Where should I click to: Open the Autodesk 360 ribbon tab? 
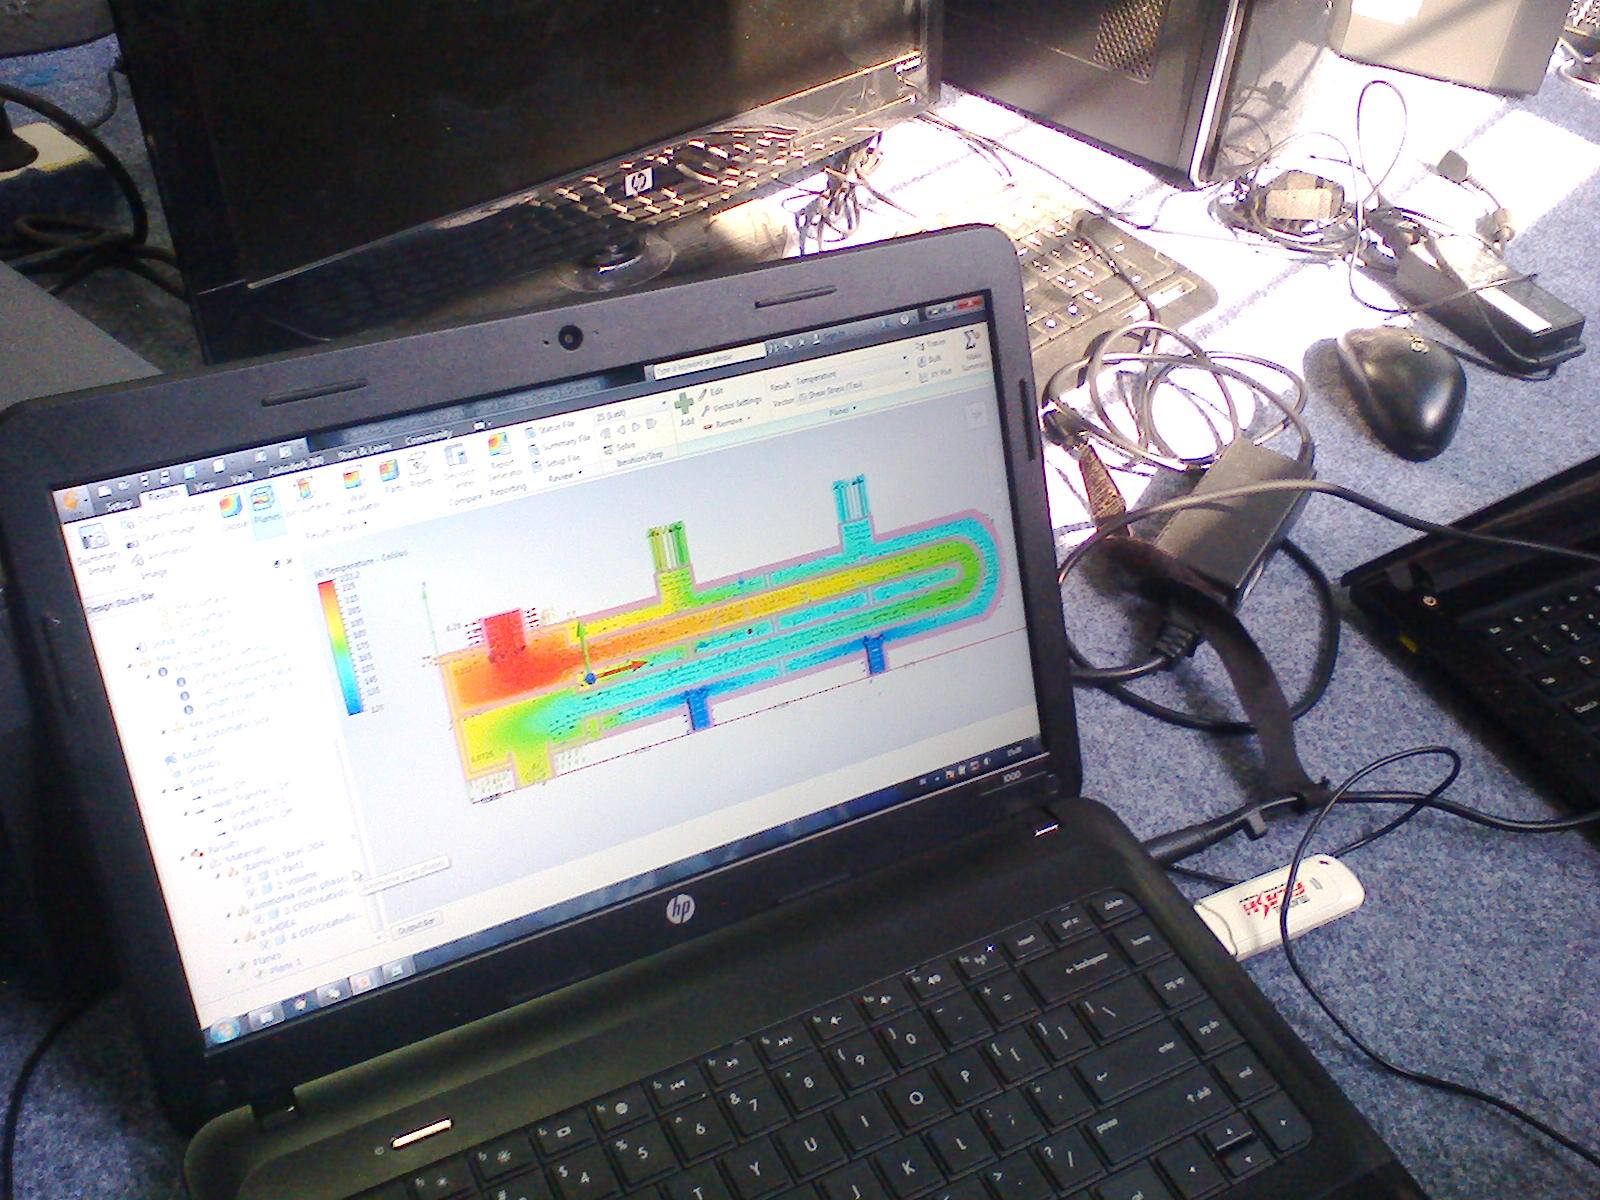pos(296,465)
